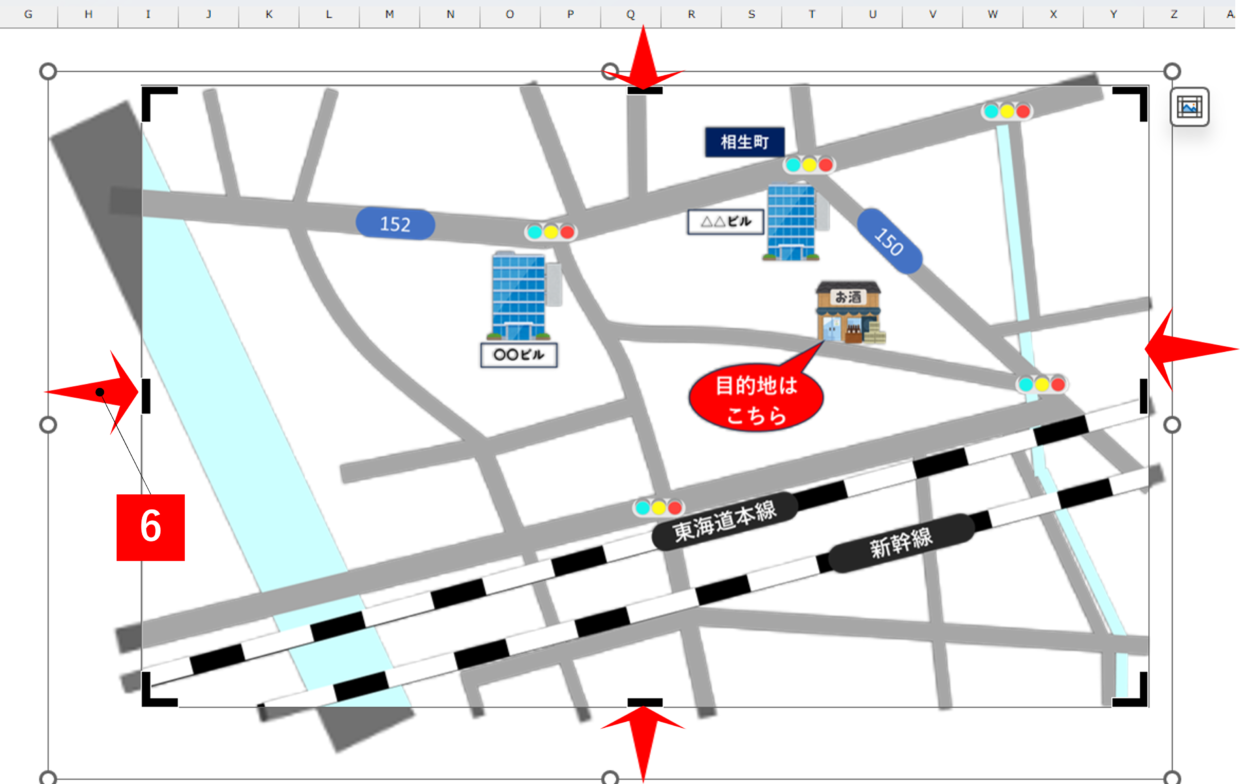
Task: Click the お酒 liquor shop building
Action: coord(848,313)
